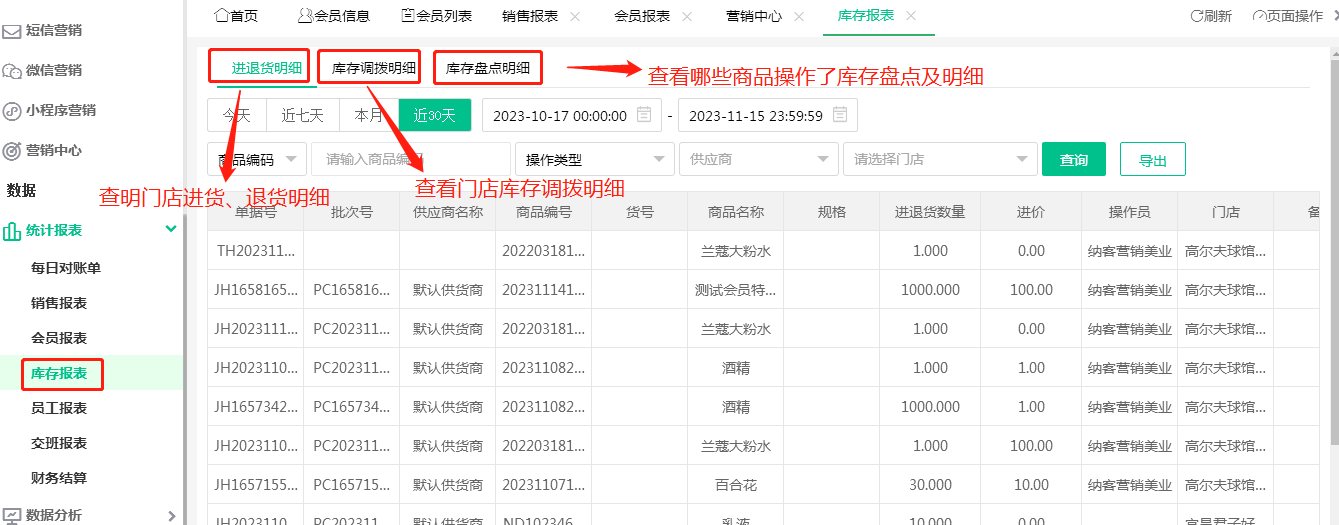Open 员工报表 in sidebar menu
This screenshot has height=525, width=1339.
click(59, 408)
